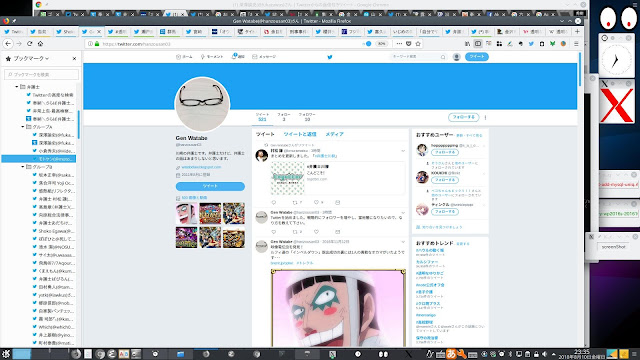640x360 pixels.
Task: Click site info icon beside the padlock
Action: 90,44
